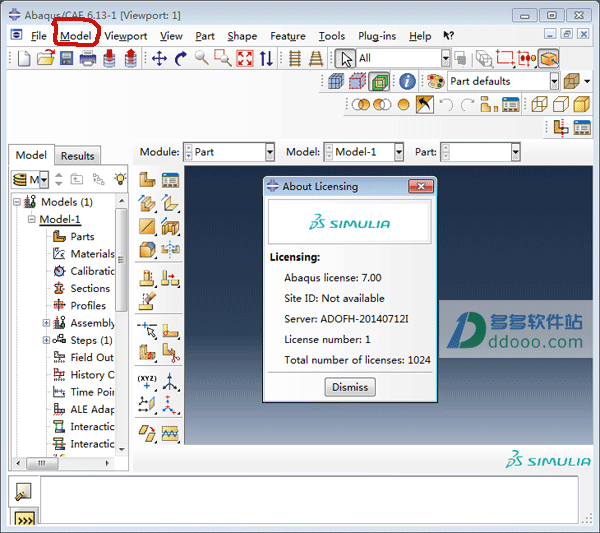
Task: Expand the Steps (1) tree node
Action: pyautogui.click(x=46, y=340)
